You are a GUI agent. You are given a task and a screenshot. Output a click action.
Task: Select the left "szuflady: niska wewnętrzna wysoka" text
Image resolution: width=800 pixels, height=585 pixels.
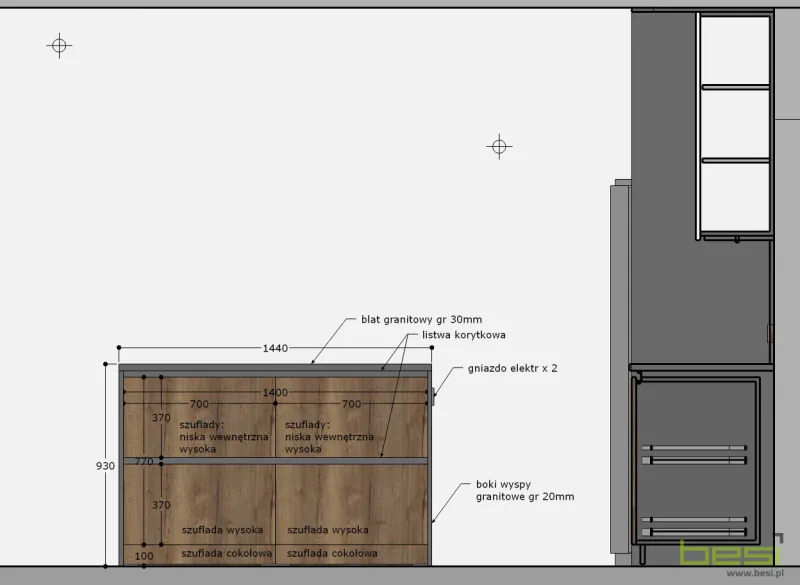tap(224, 437)
